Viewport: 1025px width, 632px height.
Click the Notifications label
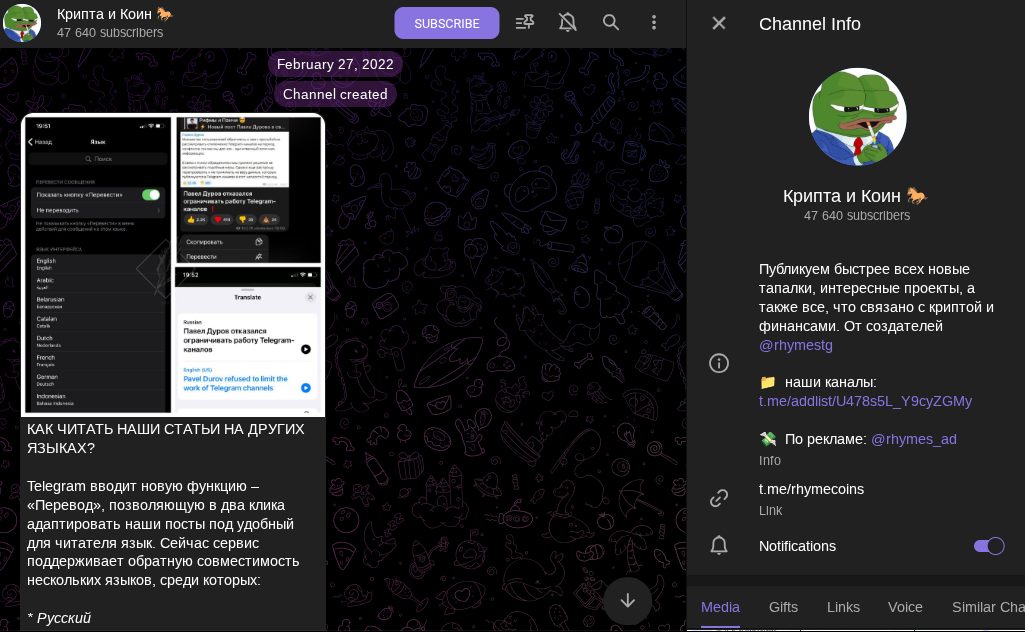tap(797, 546)
